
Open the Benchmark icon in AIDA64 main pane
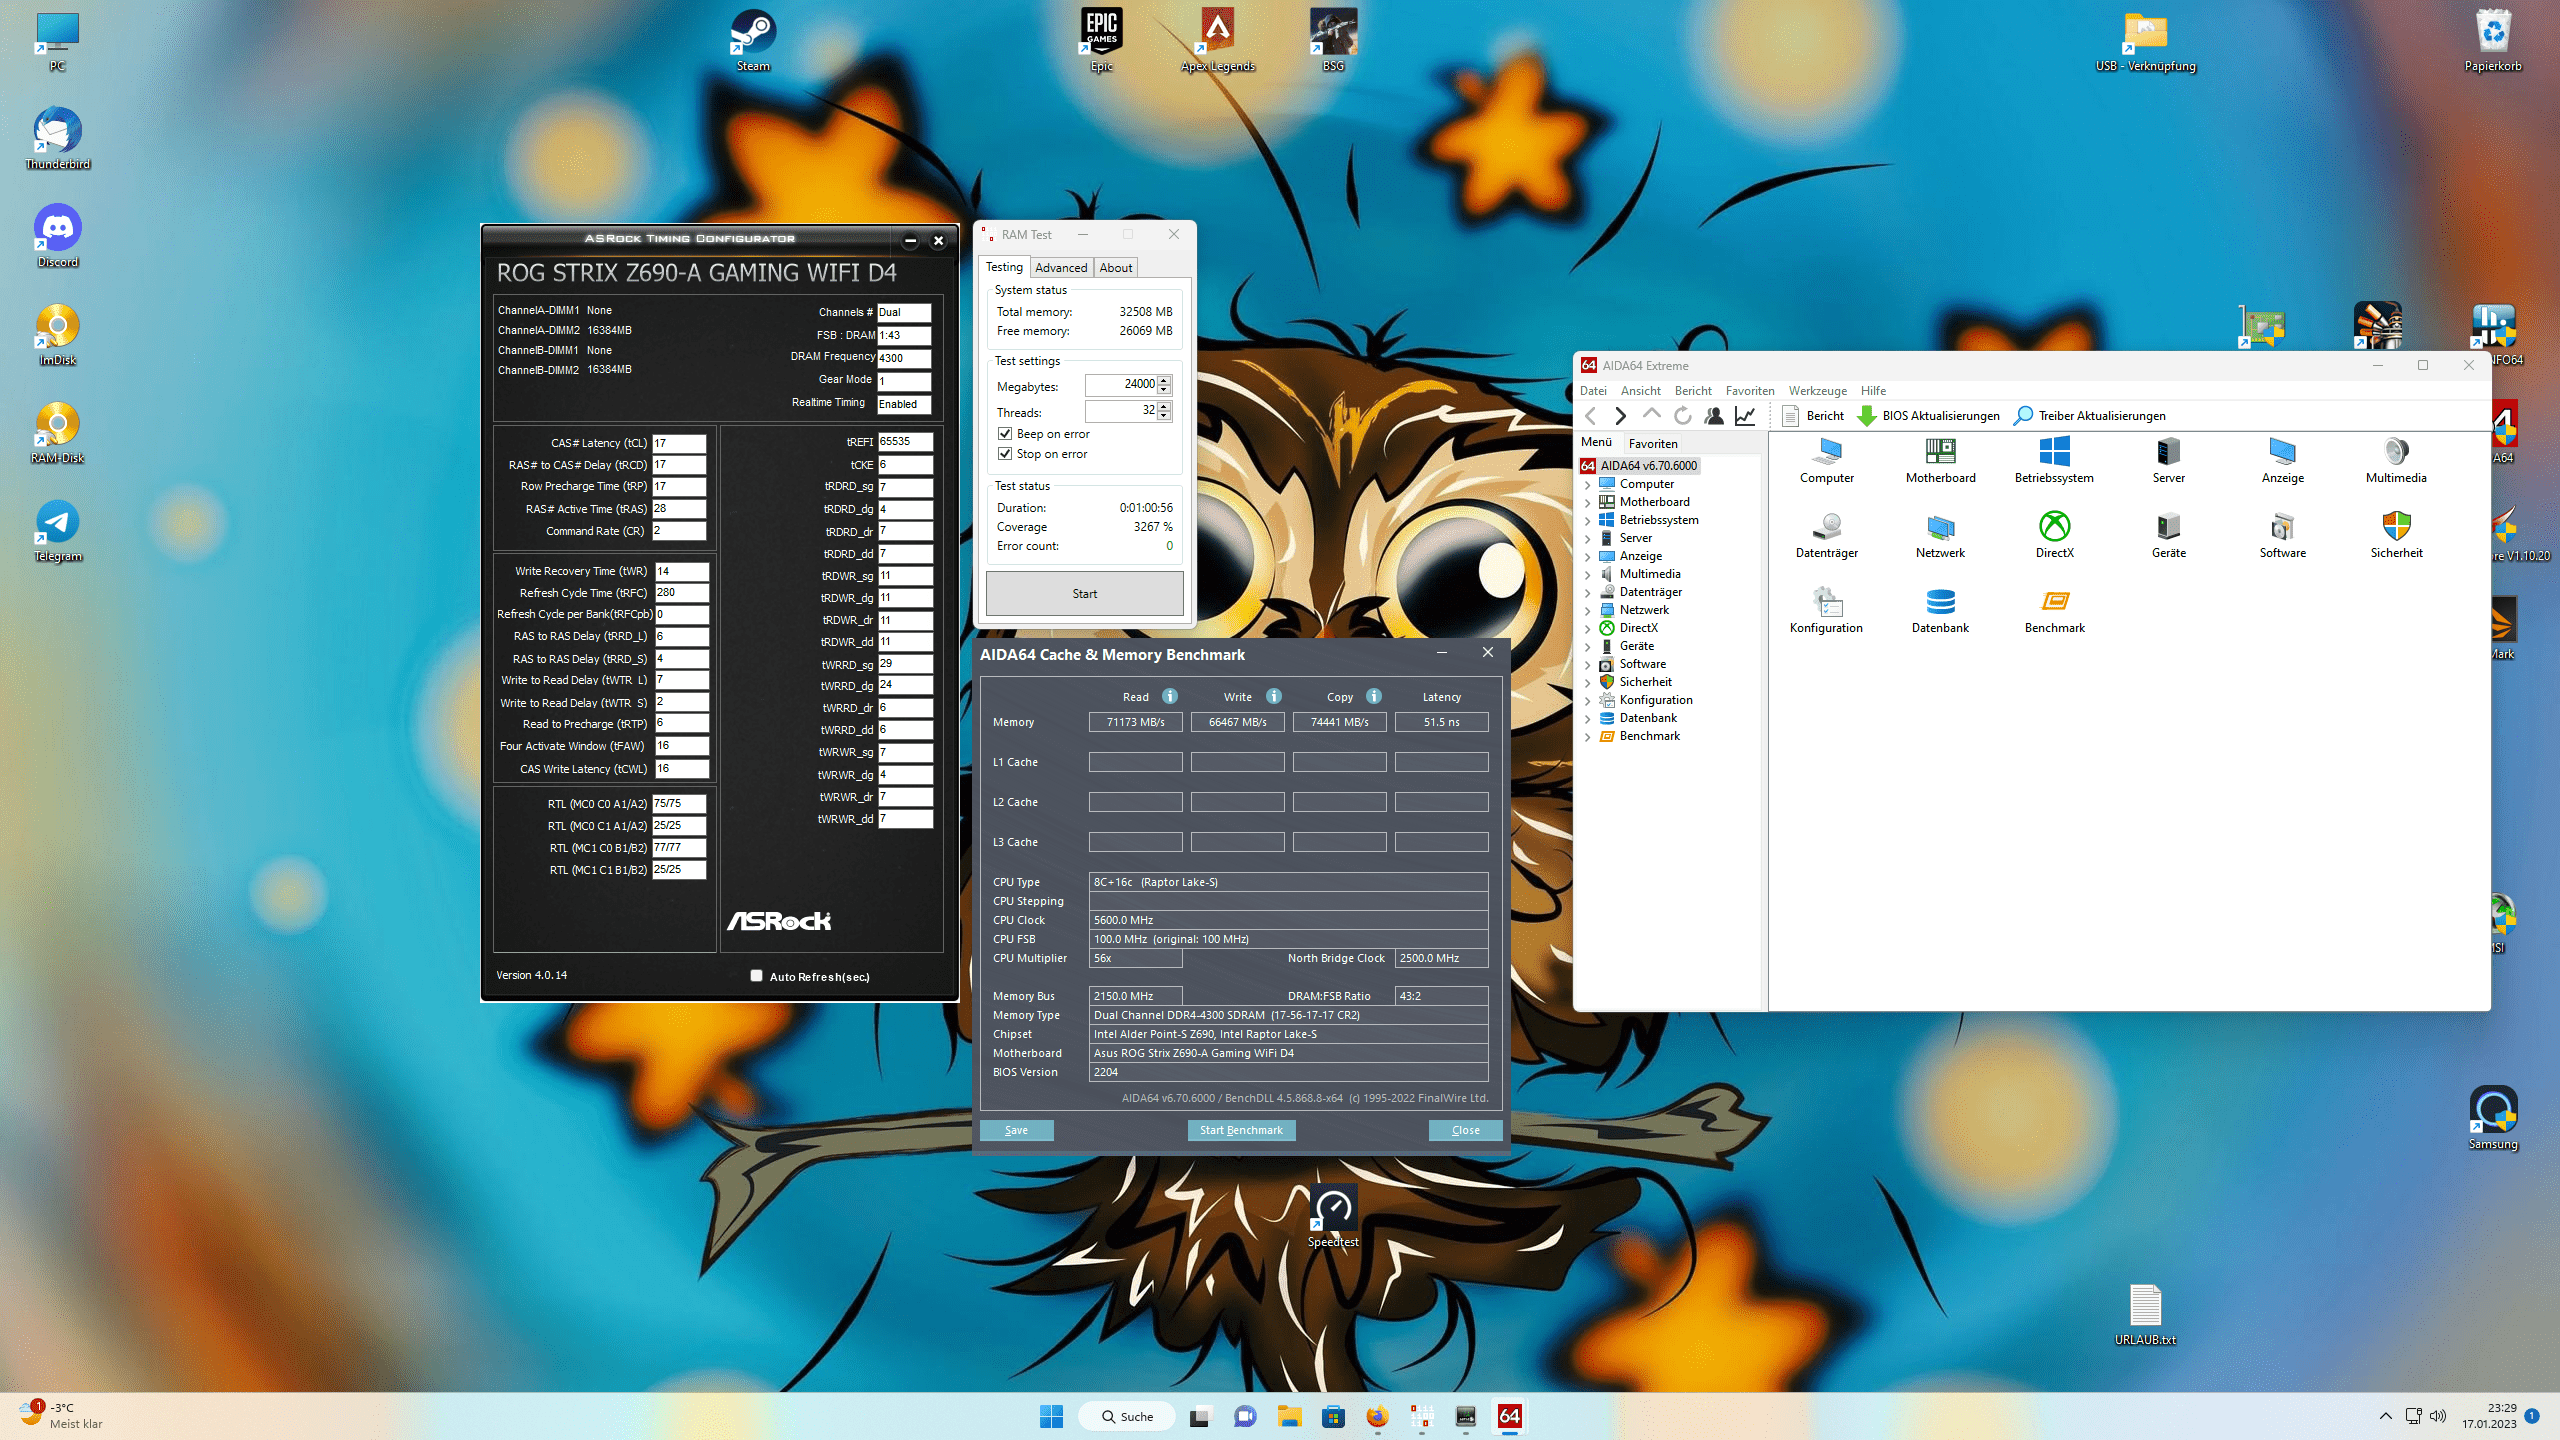click(x=2054, y=610)
